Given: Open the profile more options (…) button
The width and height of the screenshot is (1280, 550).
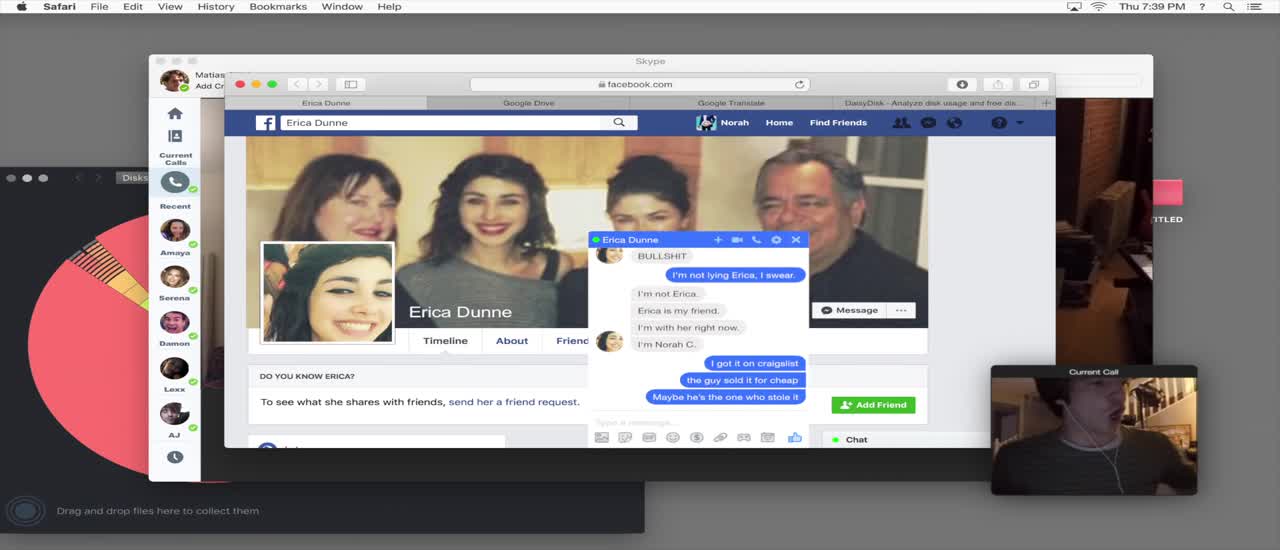Looking at the screenshot, I should click(901, 310).
